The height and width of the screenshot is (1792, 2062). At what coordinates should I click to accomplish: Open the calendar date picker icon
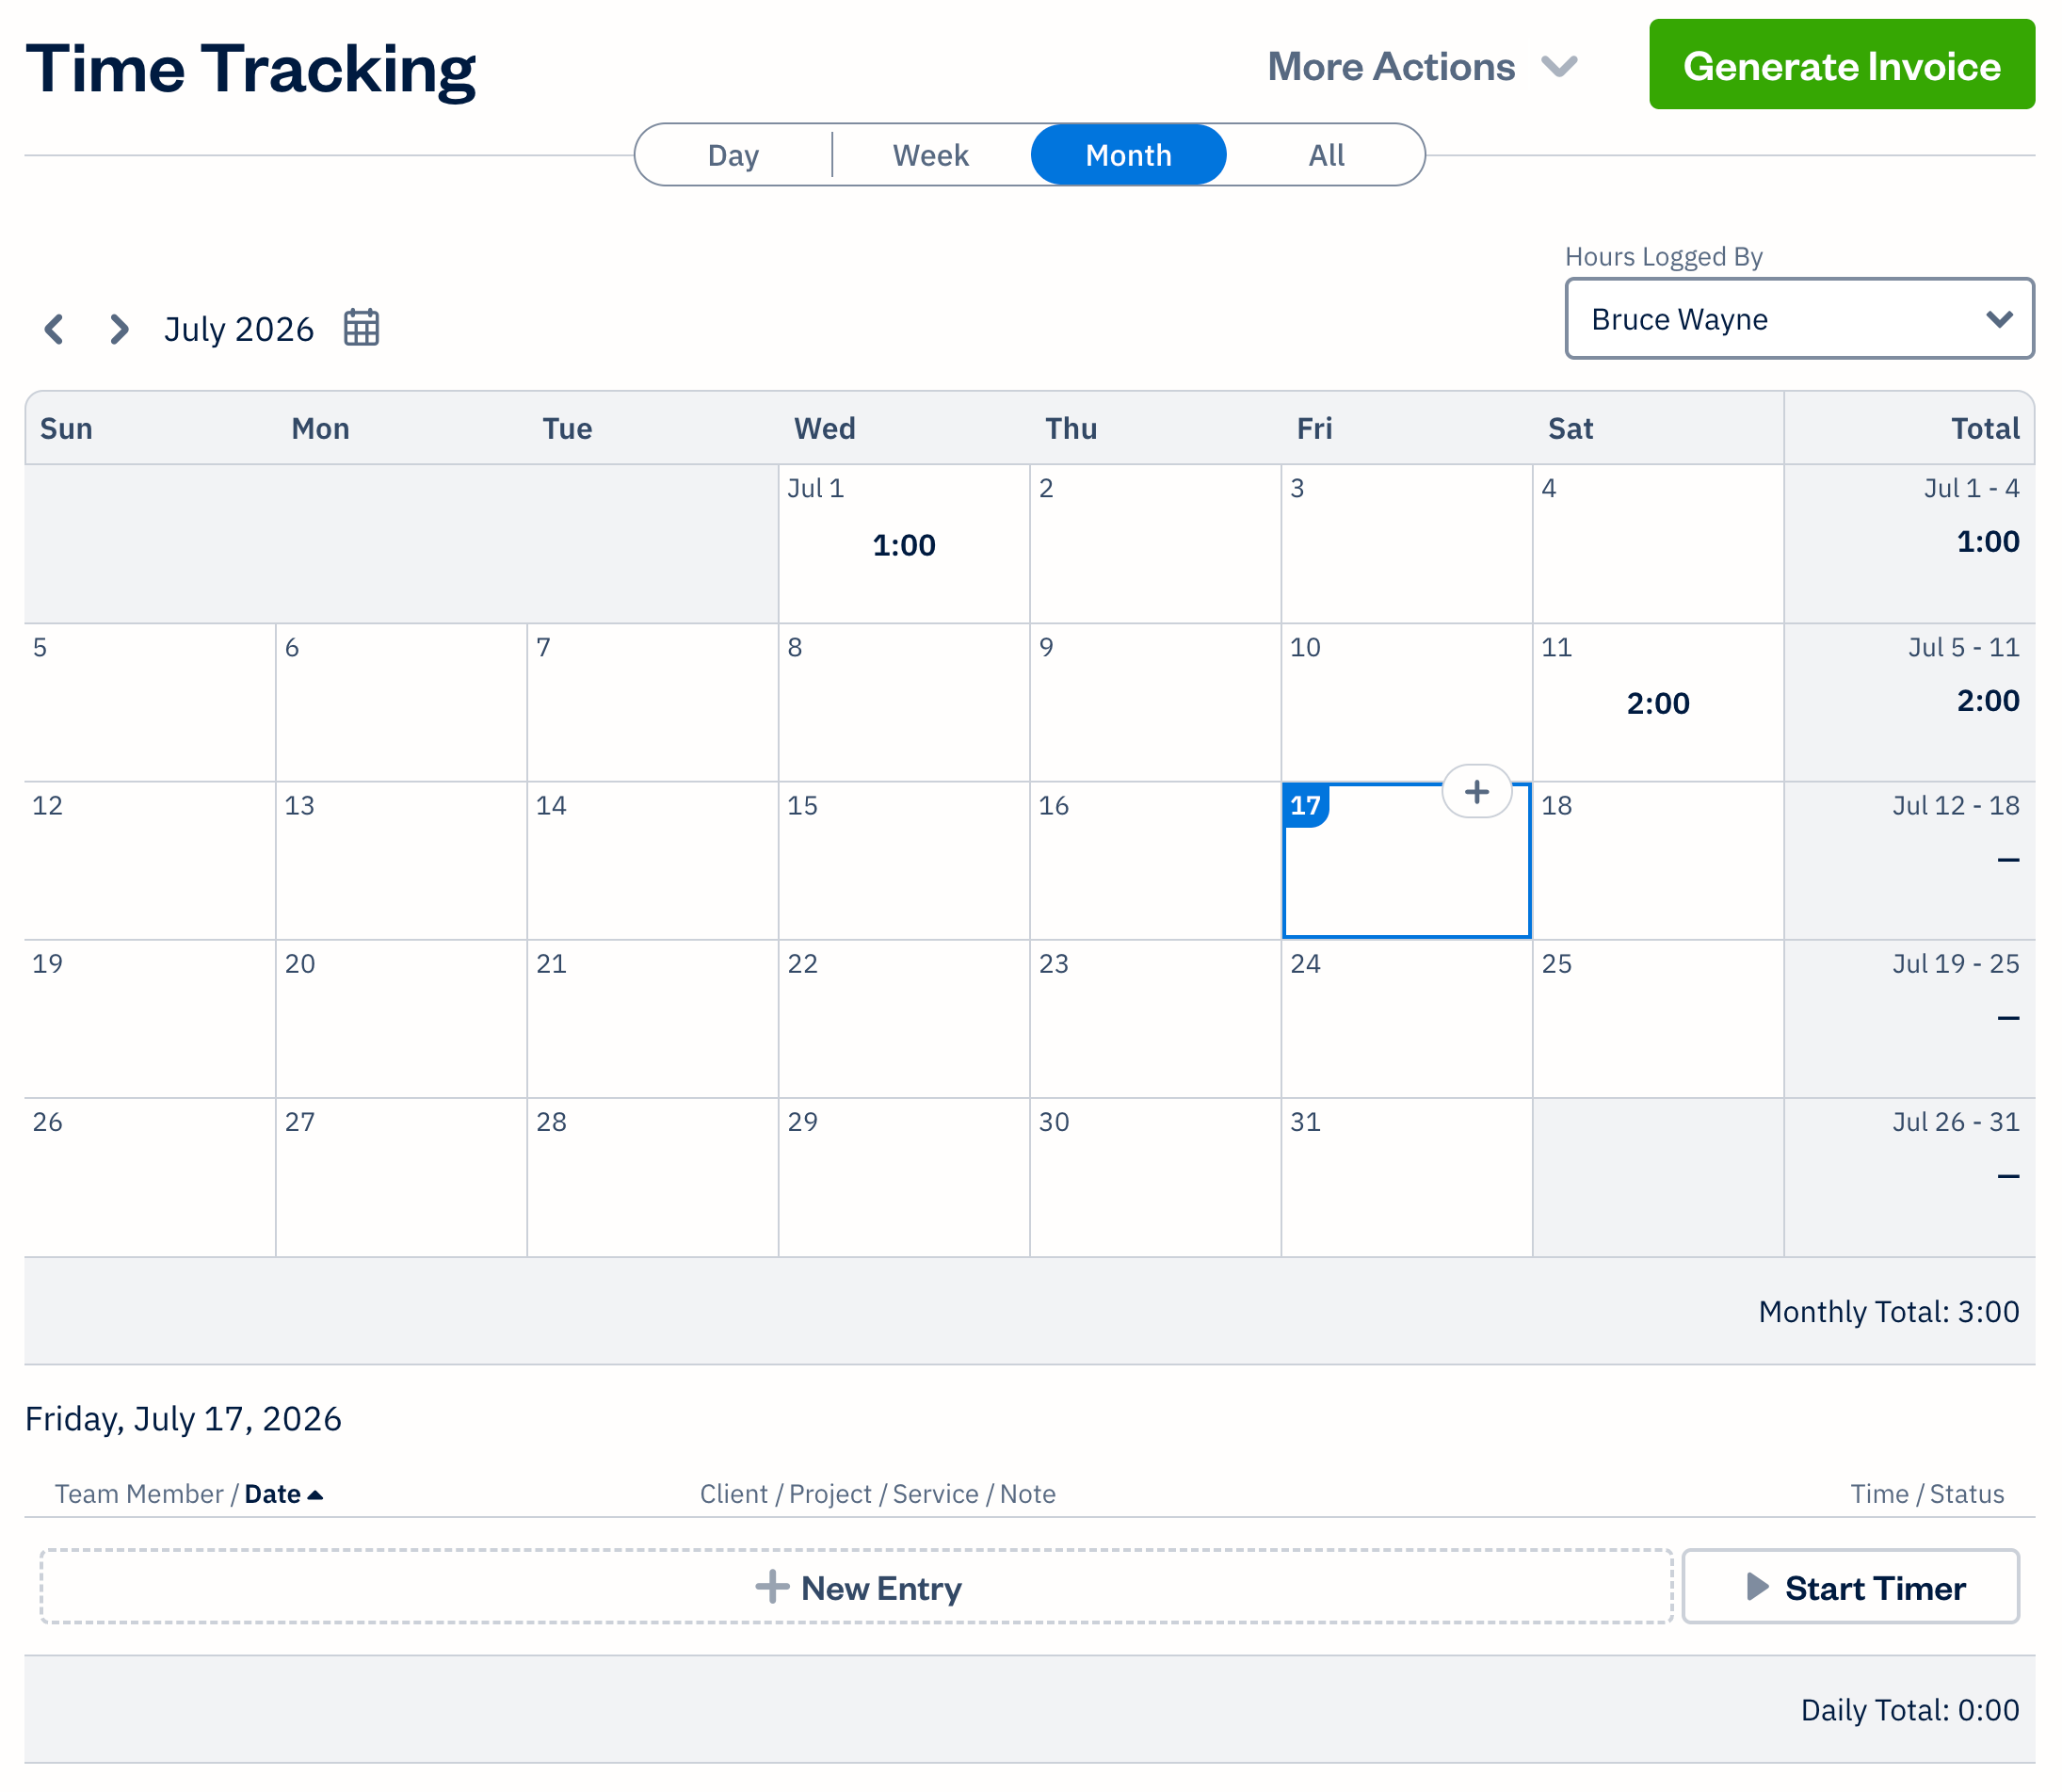tap(361, 327)
